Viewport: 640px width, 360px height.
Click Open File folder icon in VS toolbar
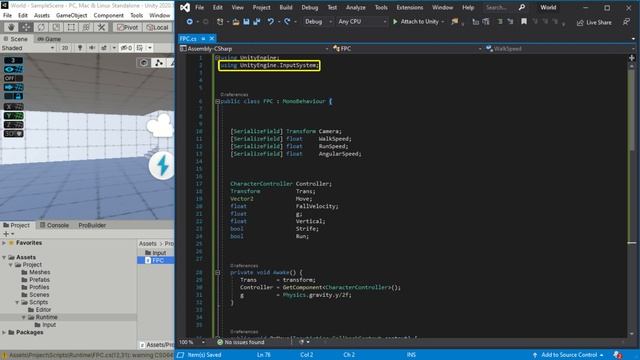(236, 22)
